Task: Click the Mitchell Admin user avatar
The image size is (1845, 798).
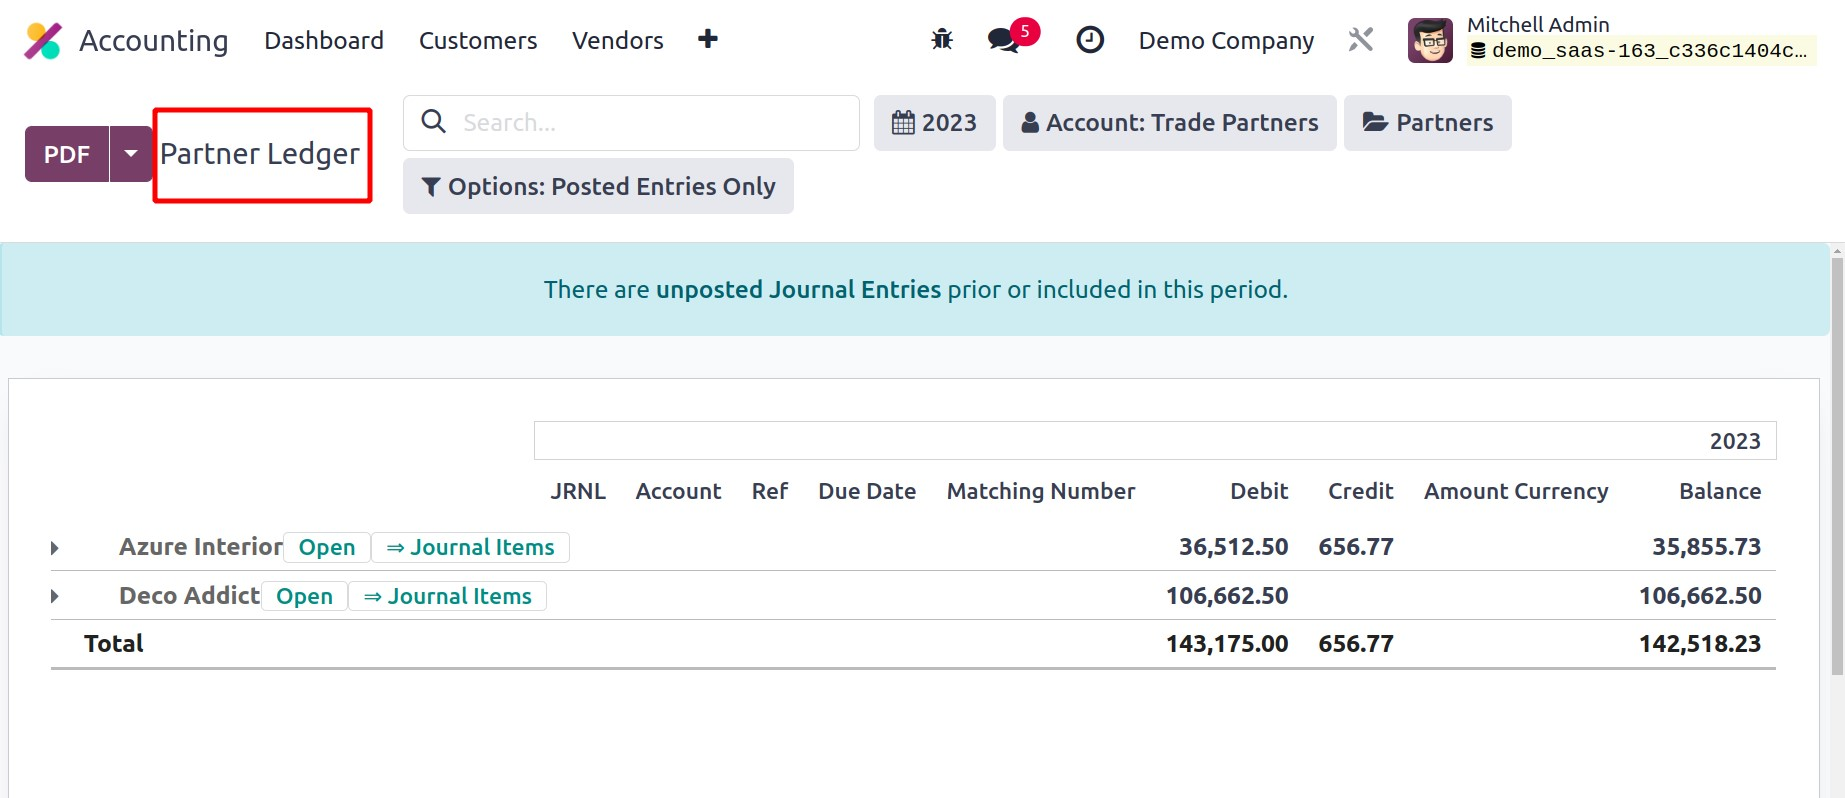Action: (1429, 41)
